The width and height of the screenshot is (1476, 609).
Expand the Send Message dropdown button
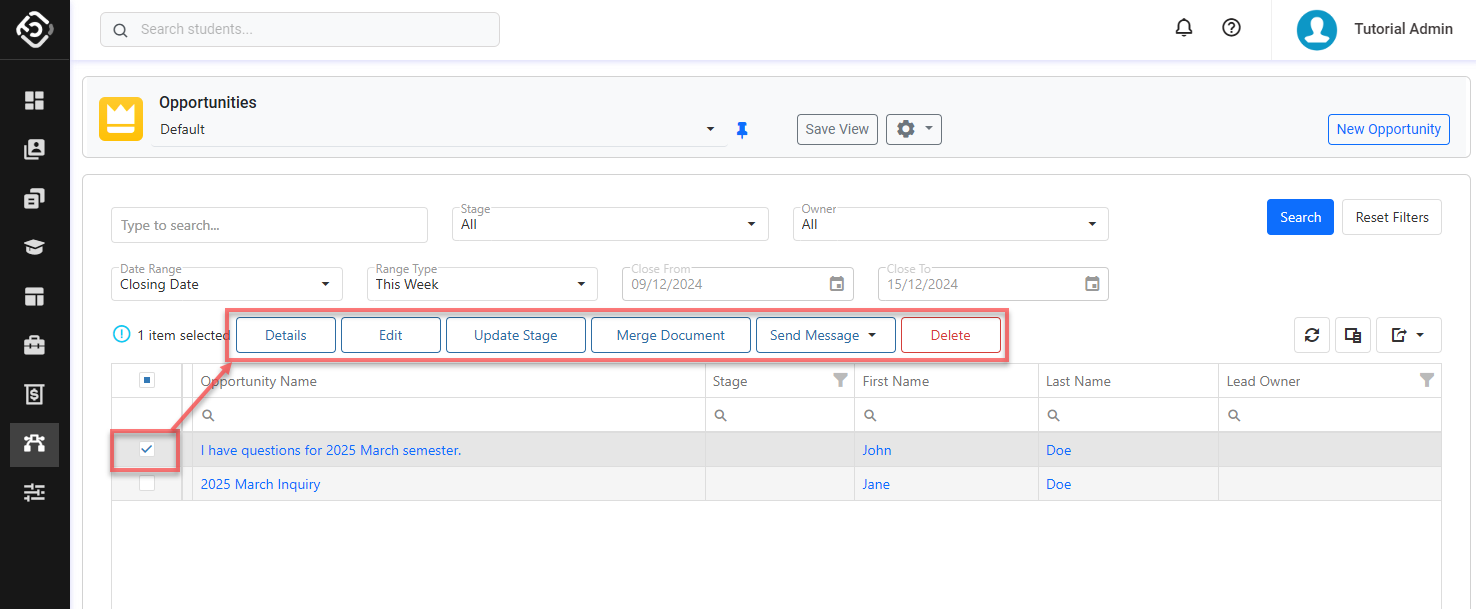coord(825,335)
